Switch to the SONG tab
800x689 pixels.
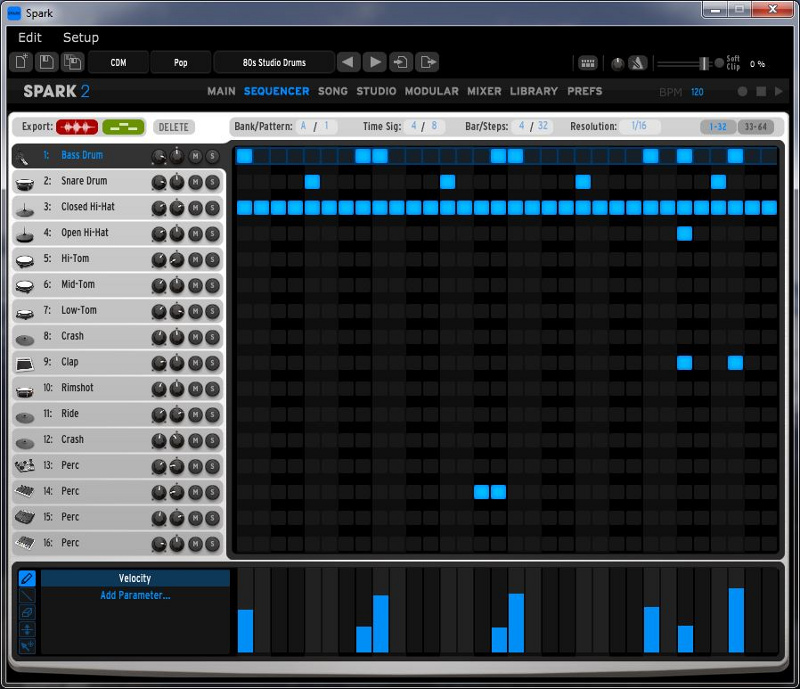(333, 91)
